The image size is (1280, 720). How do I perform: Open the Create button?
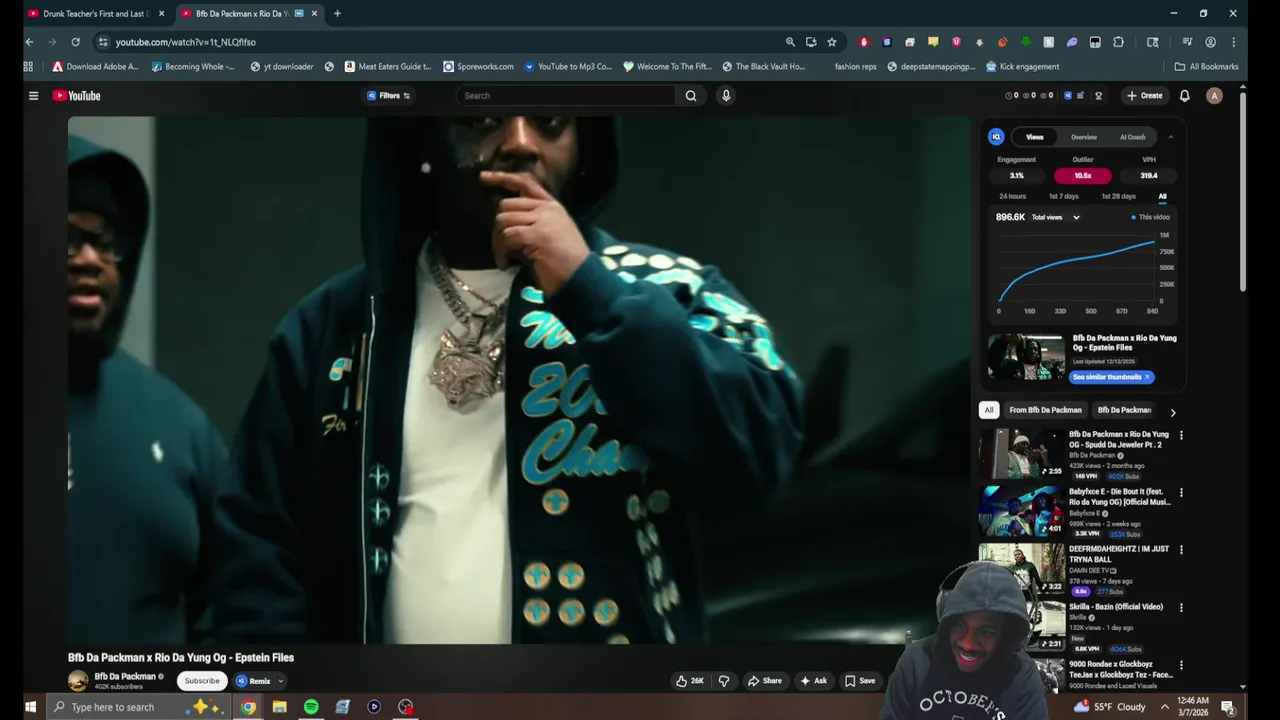[x=1144, y=96]
